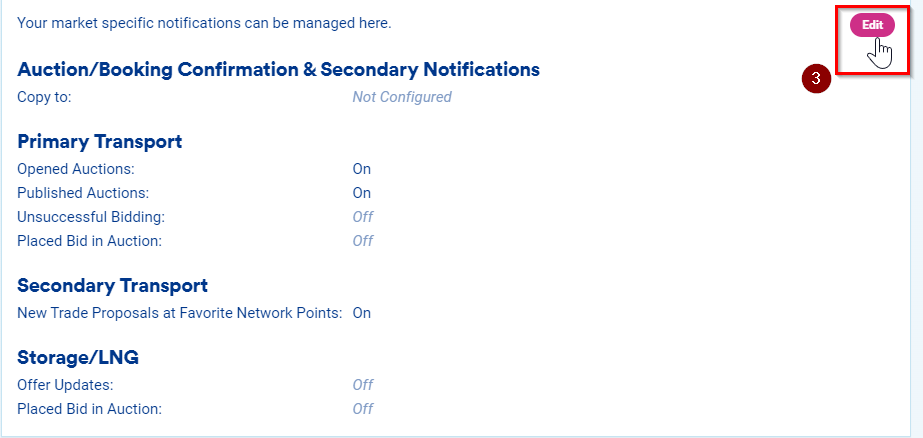The image size is (923, 438).
Task: Click the On status for Opened Auctions
Action: [x=361, y=169]
